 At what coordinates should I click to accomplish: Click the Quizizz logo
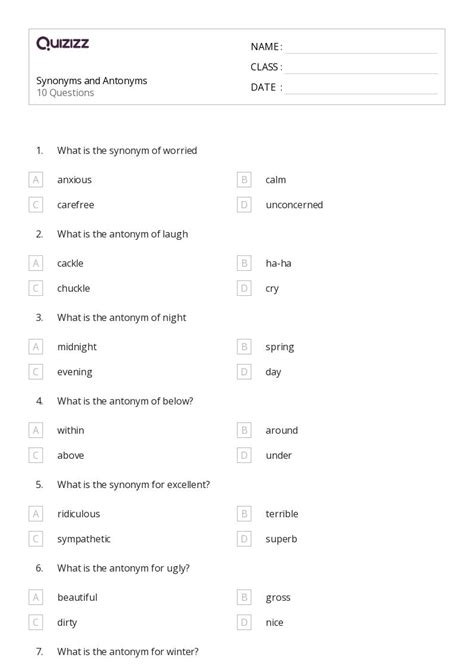click(63, 43)
